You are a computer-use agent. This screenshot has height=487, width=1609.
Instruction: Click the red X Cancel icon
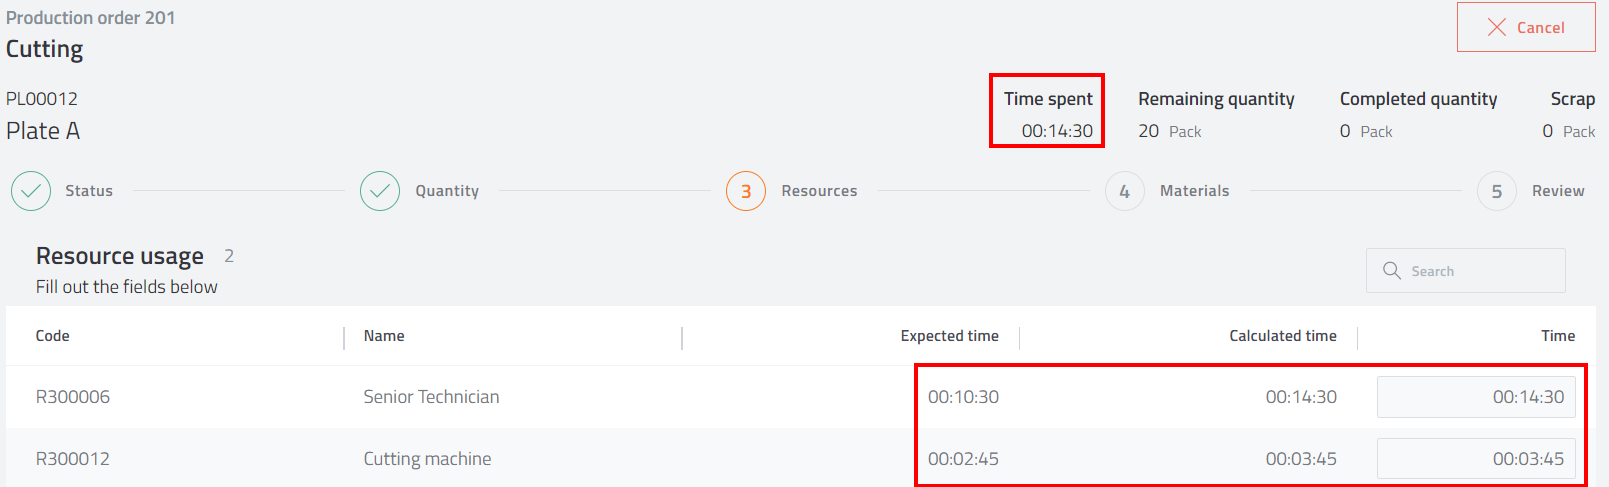pyautogui.click(x=1496, y=28)
